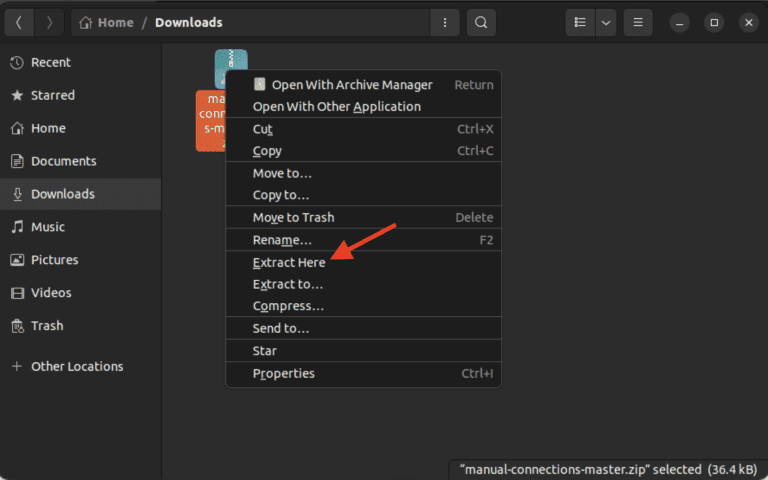
Task: Open the hamburger main menu
Action: (639, 22)
